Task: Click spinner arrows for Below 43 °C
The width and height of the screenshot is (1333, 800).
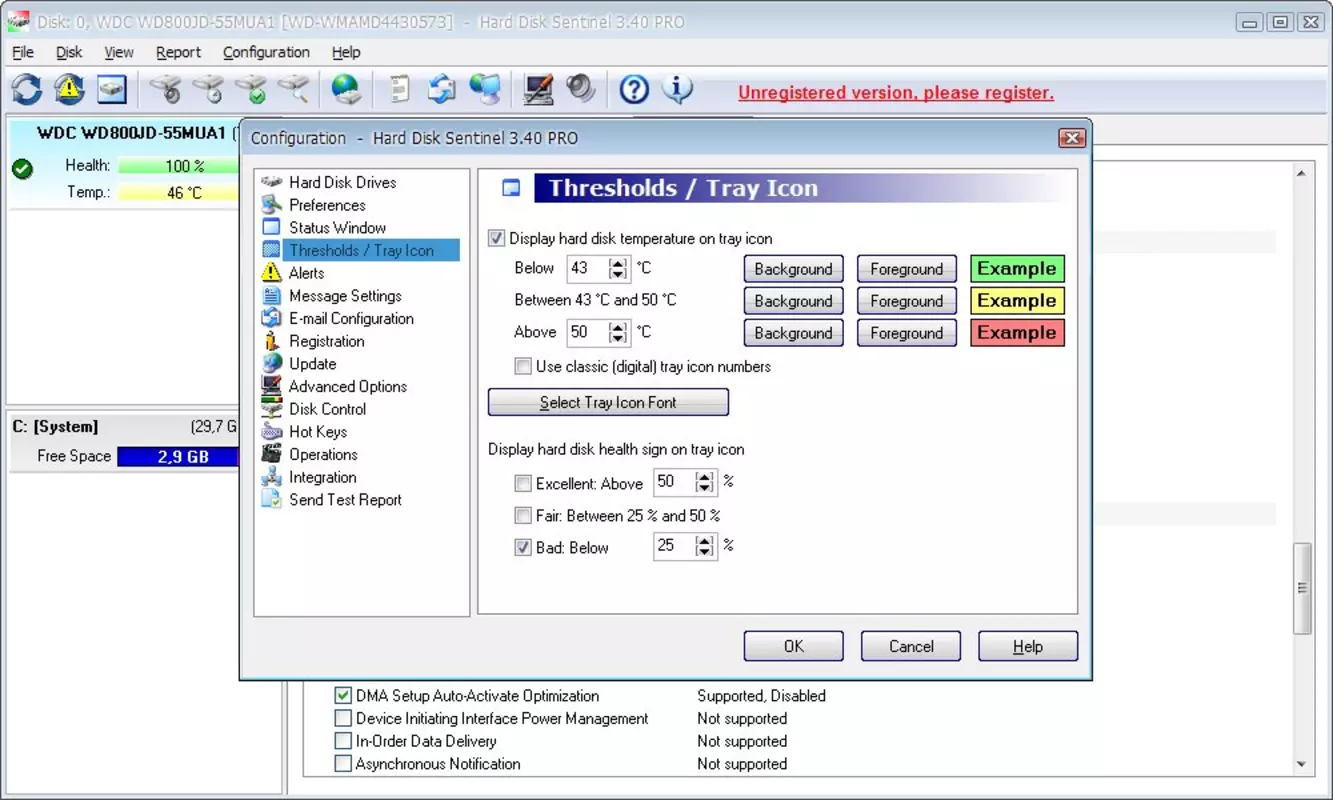Action: click(618, 268)
